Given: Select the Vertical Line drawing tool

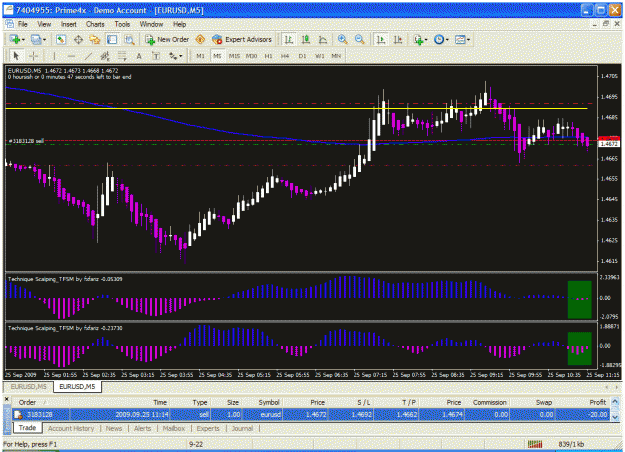Looking at the screenshot, I should click(x=54, y=56).
